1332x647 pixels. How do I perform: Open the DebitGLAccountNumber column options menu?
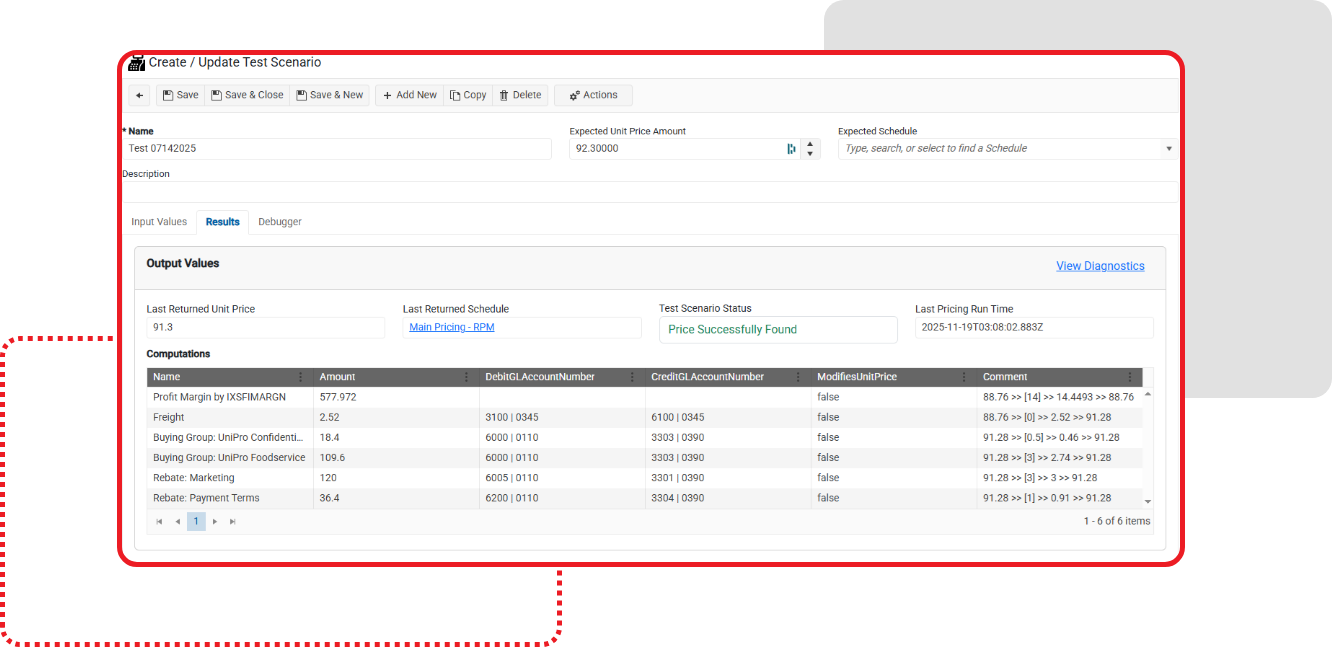tap(632, 378)
